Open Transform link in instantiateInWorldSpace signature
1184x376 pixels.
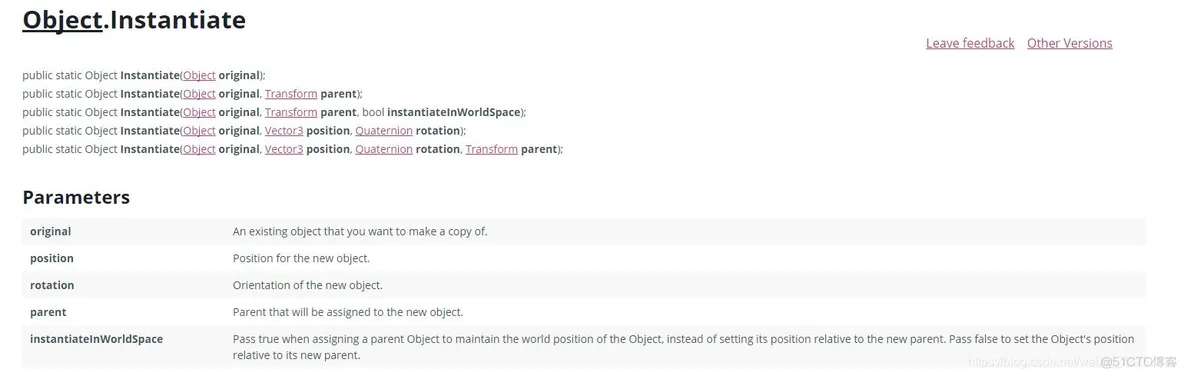tap(291, 112)
